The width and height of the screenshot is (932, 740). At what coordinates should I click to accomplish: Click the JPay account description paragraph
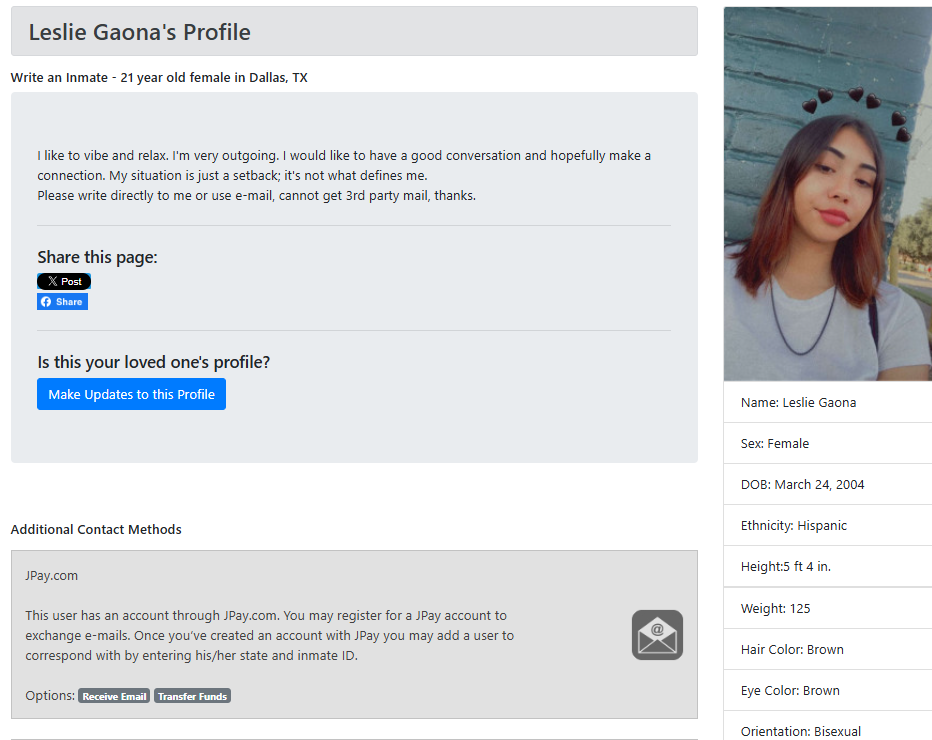pyautogui.click(x=269, y=635)
